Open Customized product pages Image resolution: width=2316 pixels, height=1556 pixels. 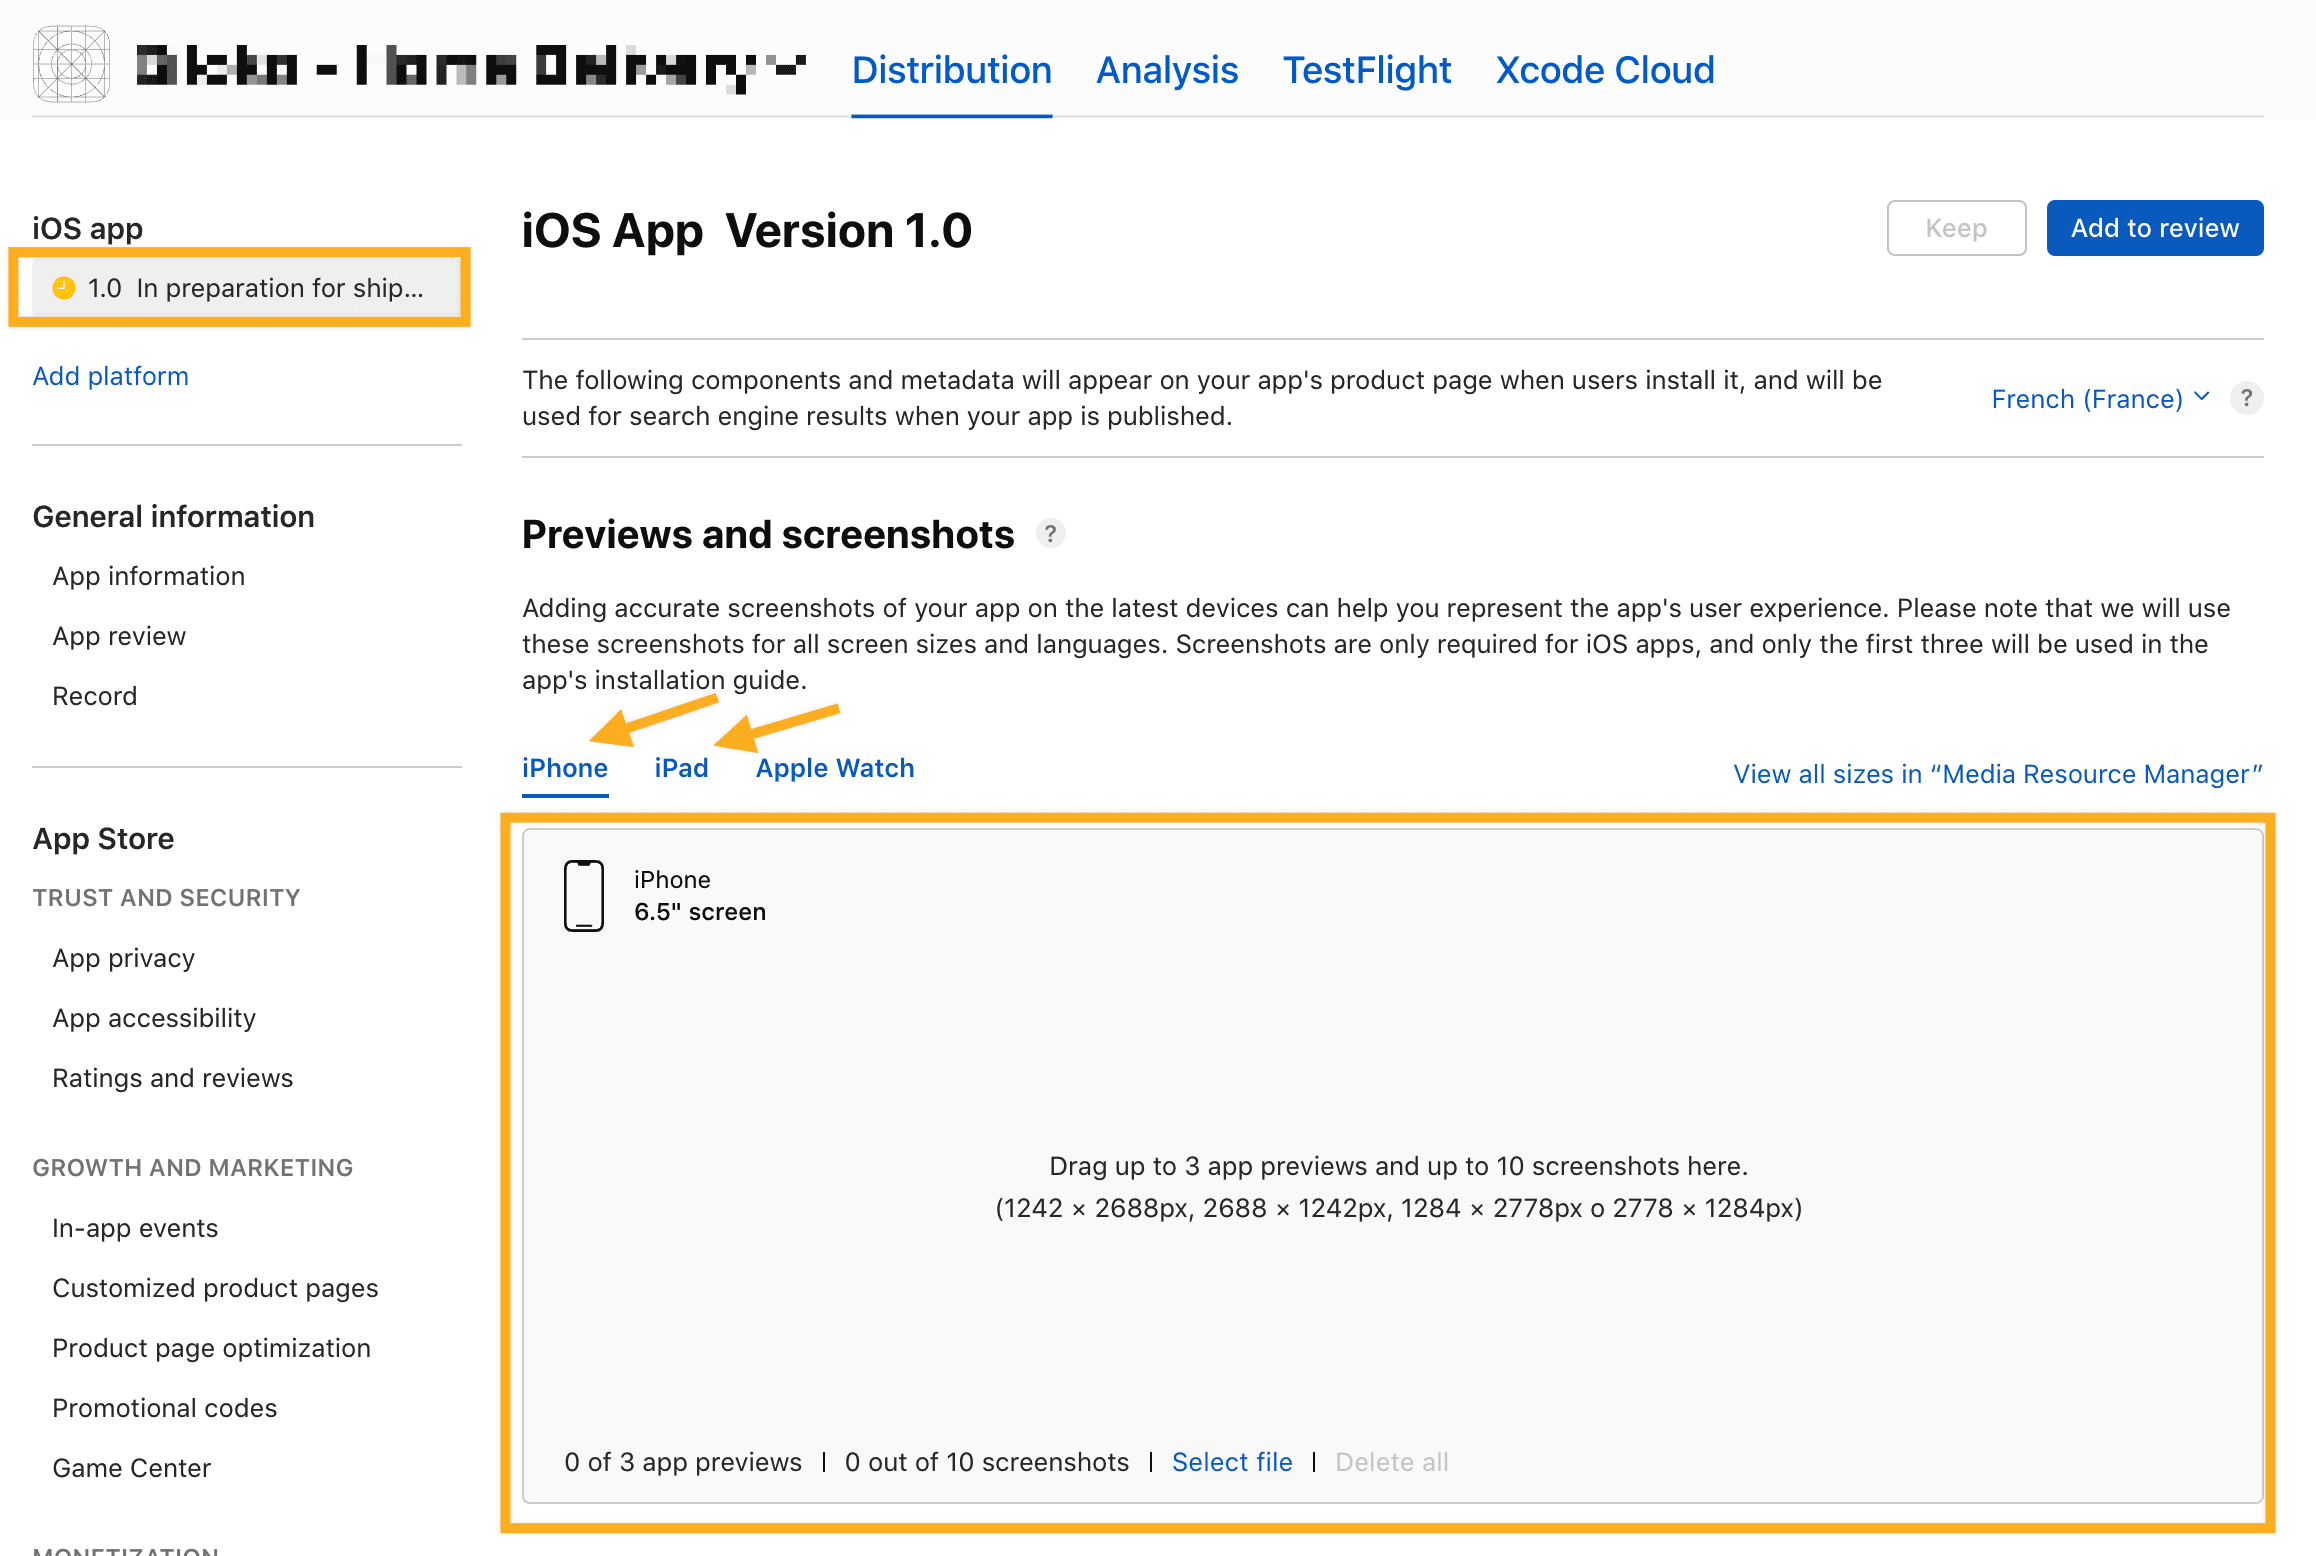click(215, 1288)
